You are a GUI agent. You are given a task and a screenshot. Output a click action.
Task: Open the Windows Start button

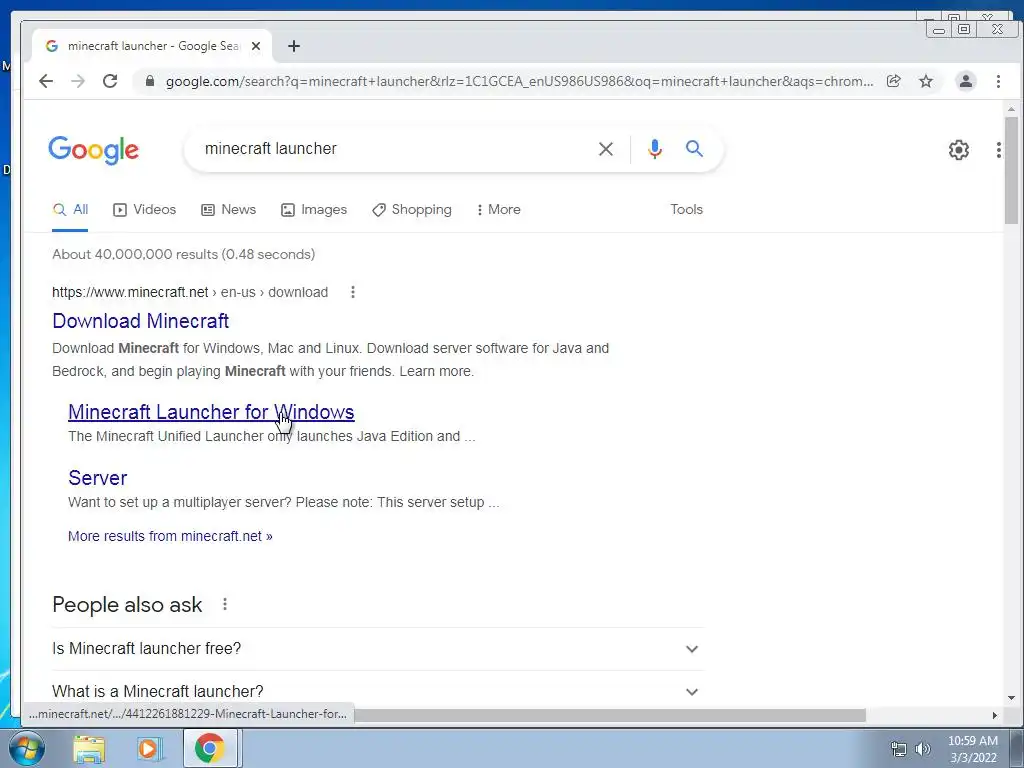click(27, 748)
